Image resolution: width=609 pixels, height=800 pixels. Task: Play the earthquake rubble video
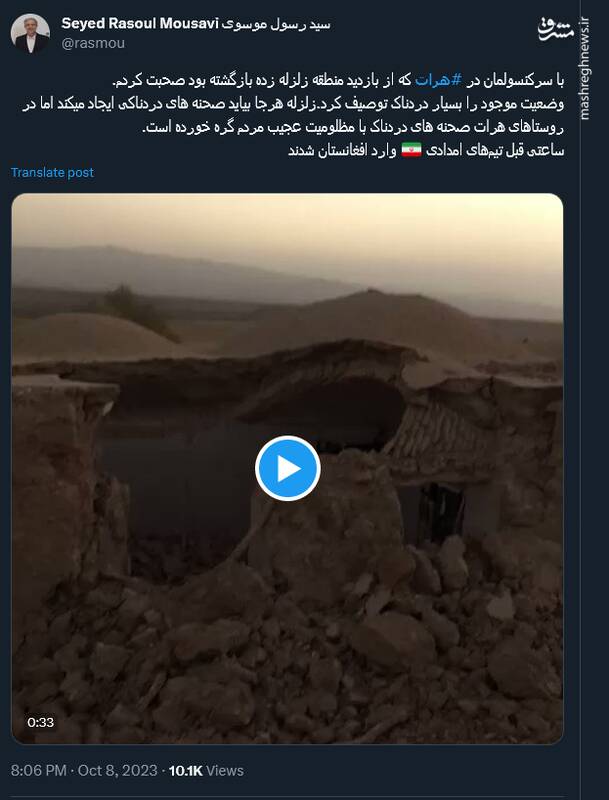point(288,468)
